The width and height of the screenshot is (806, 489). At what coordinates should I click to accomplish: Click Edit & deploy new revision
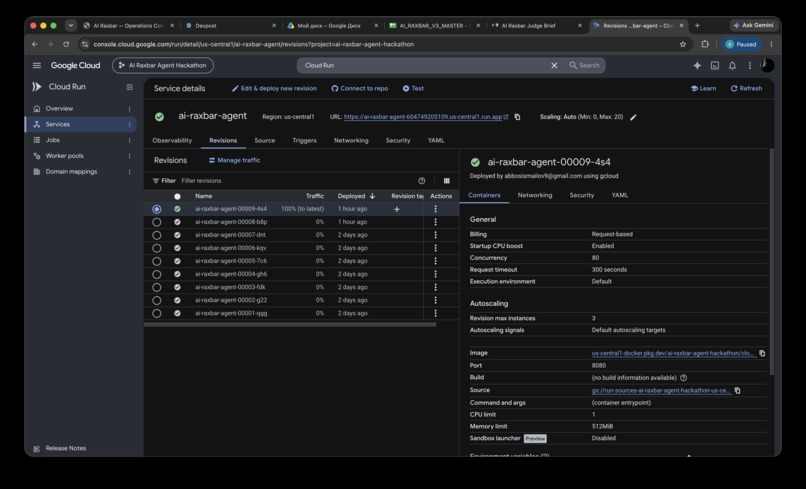[x=274, y=88]
